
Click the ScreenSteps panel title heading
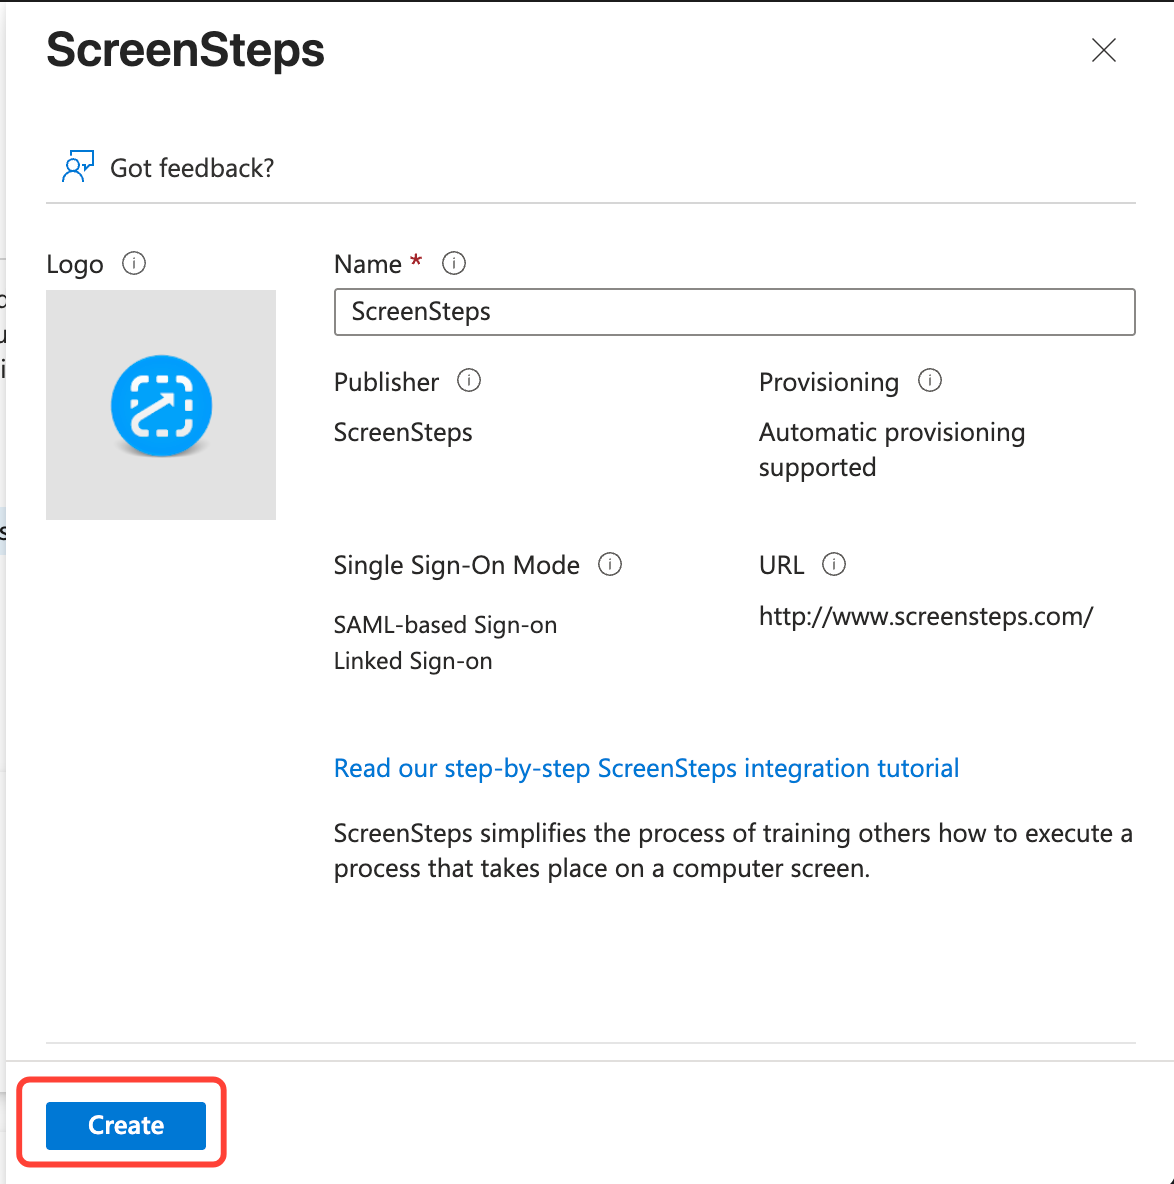pos(186,50)
